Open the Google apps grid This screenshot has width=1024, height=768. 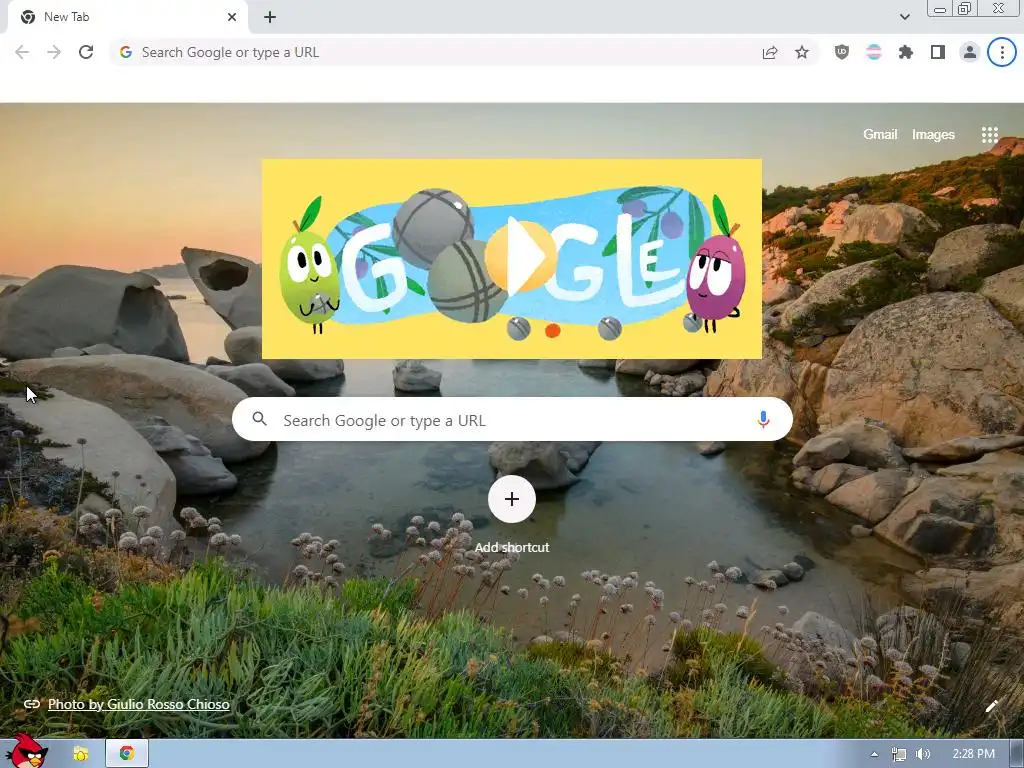click(x=989, y=135)
